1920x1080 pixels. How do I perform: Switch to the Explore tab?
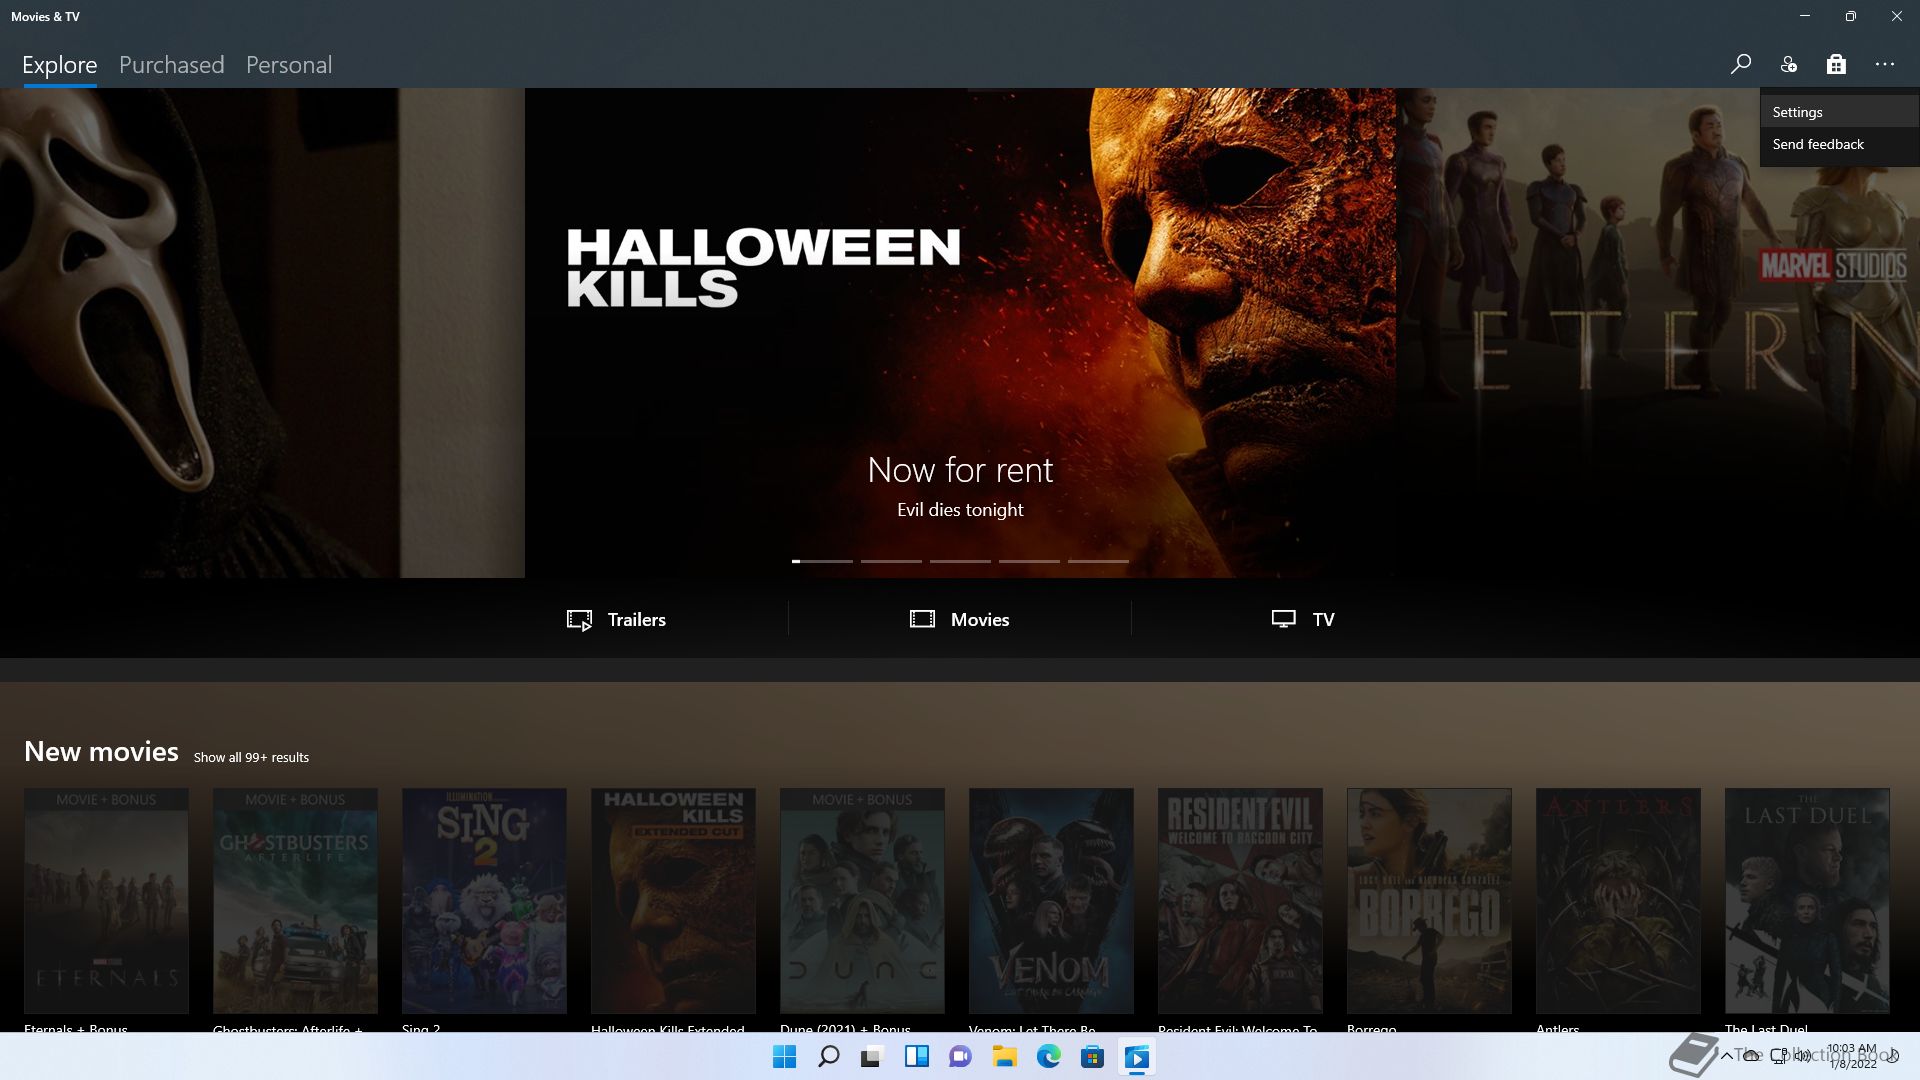[60, 65]
